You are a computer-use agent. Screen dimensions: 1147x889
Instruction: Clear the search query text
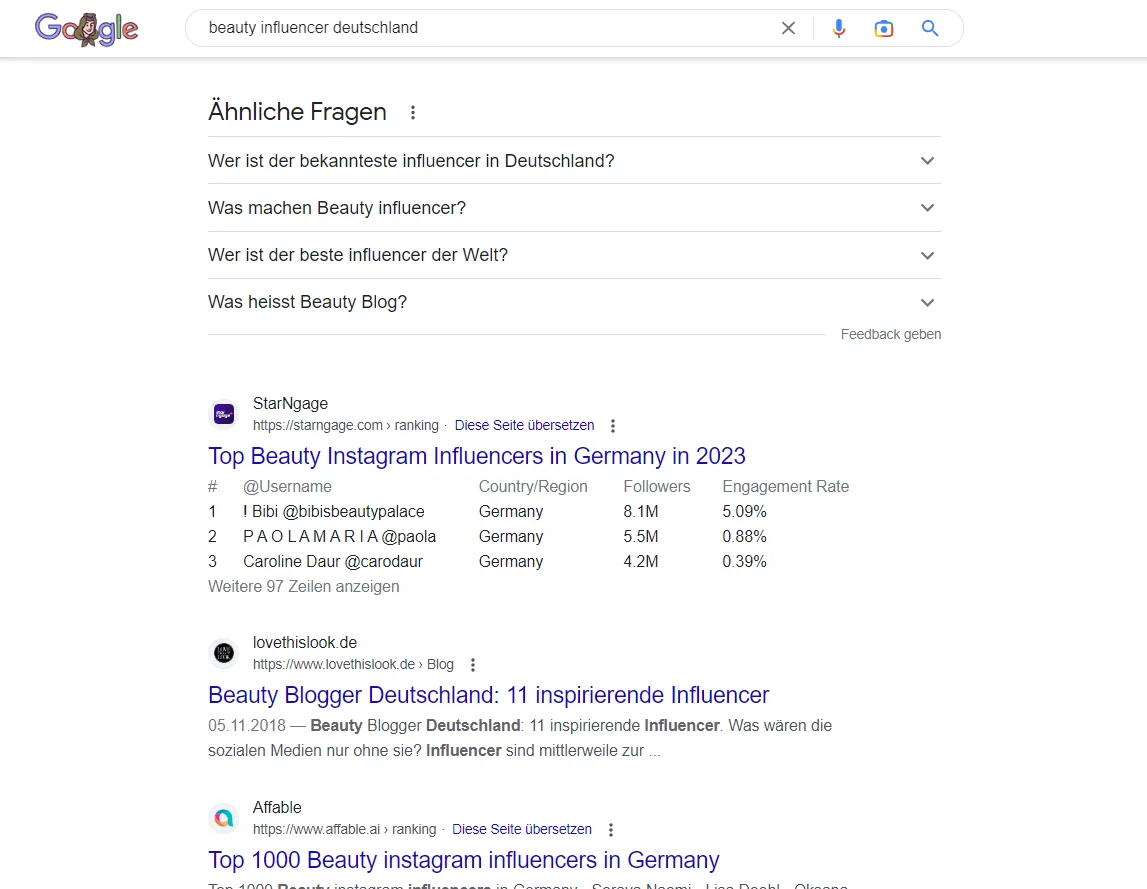(x=788, y=28)
